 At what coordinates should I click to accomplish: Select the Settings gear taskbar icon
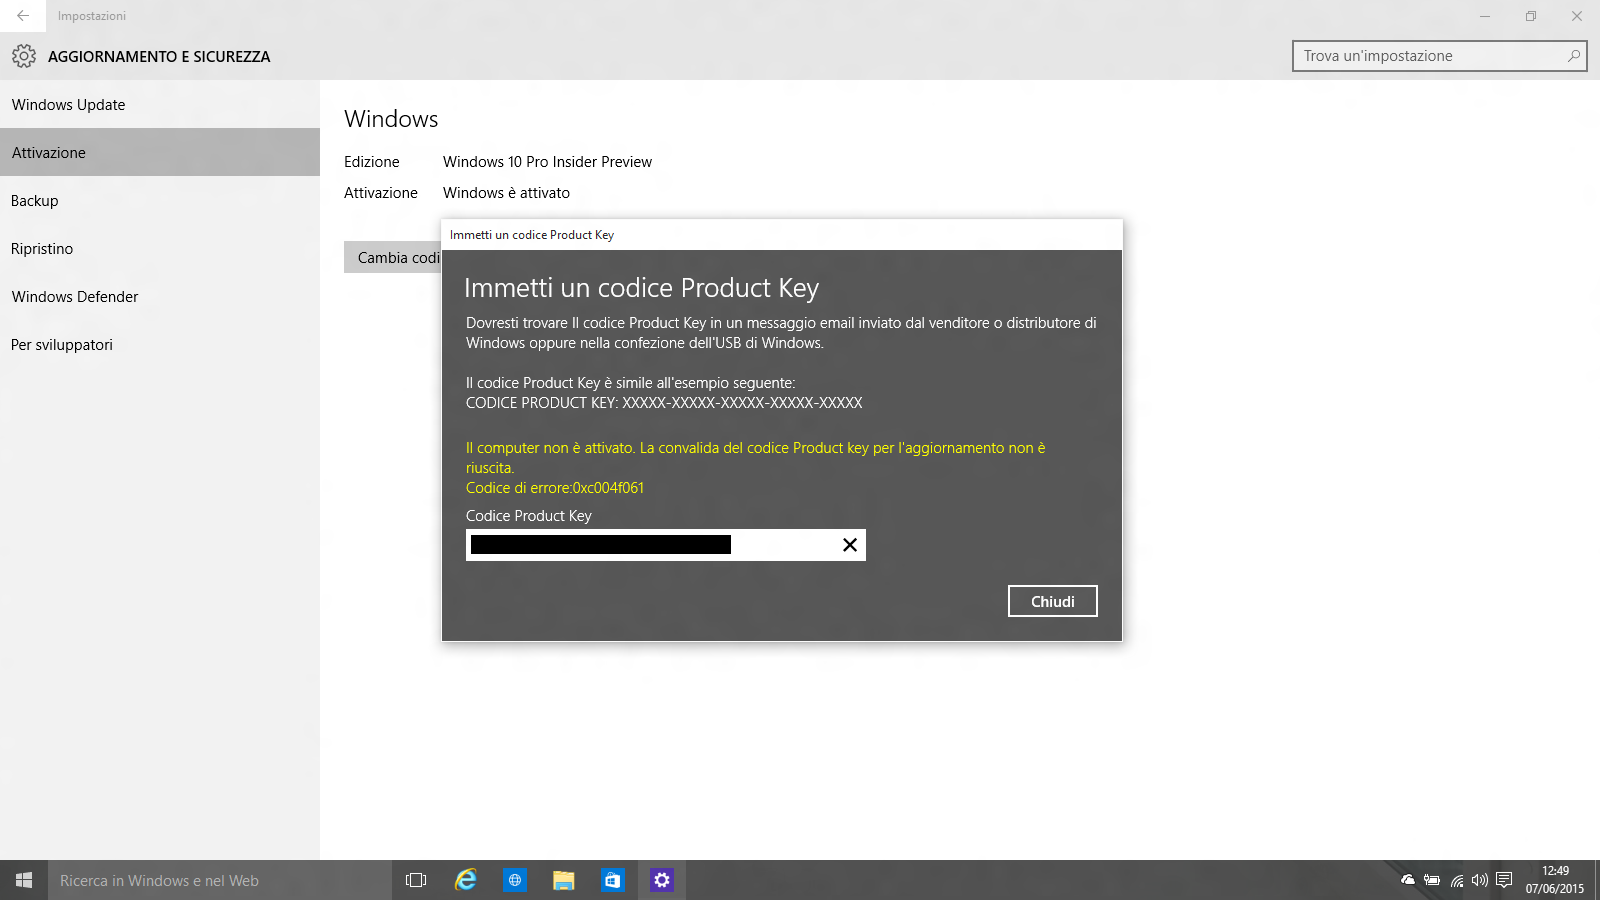(662, 880)
